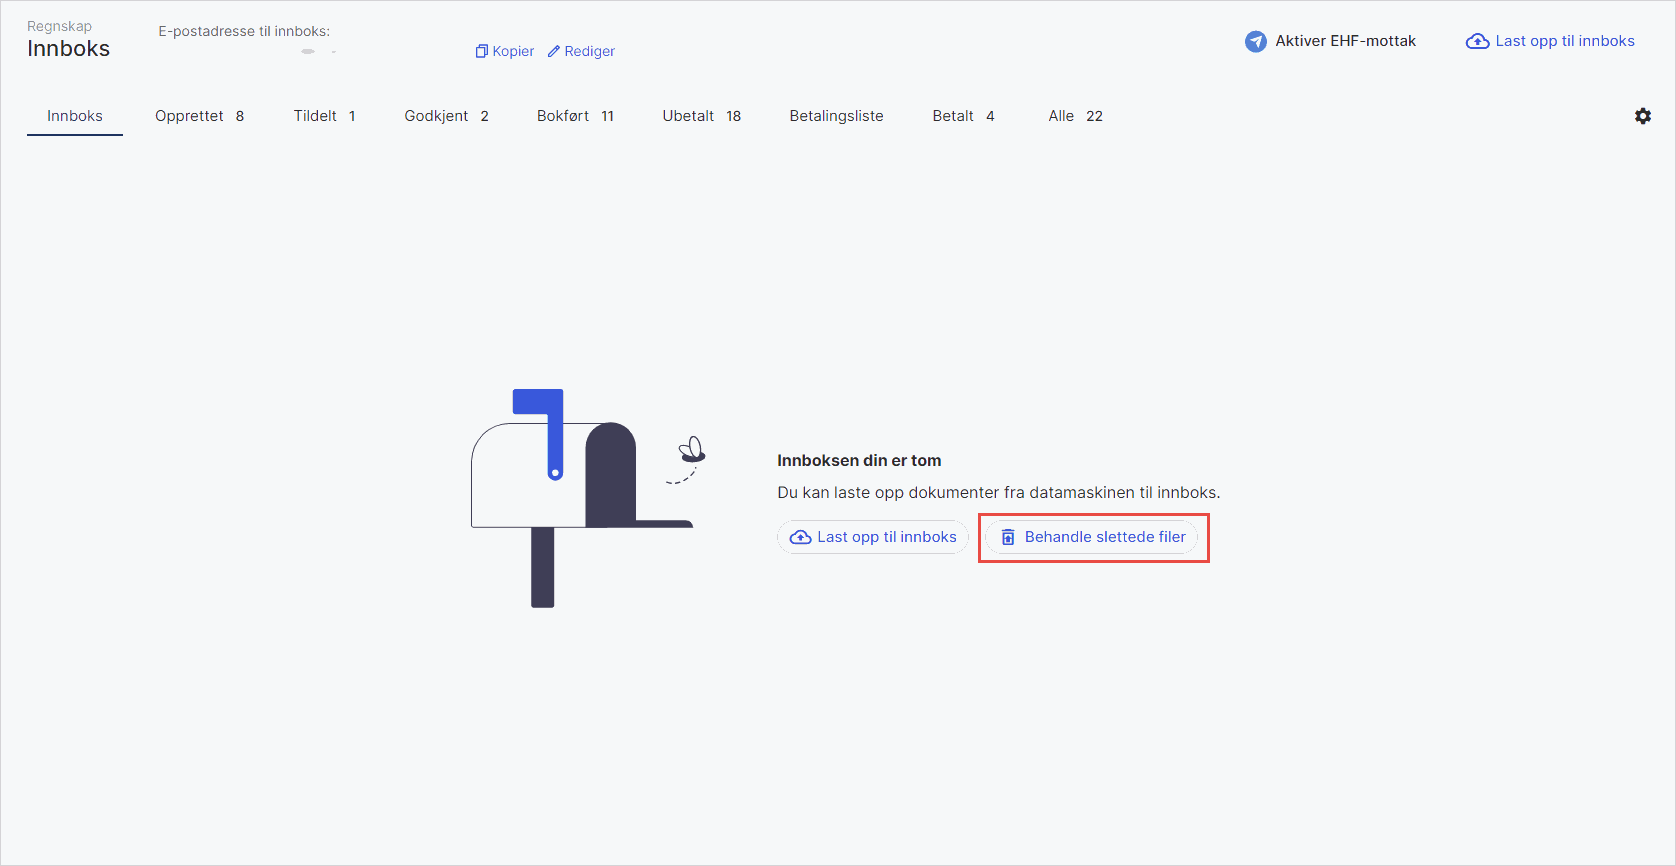Open the Bokført tab

(x=575, y=116)
